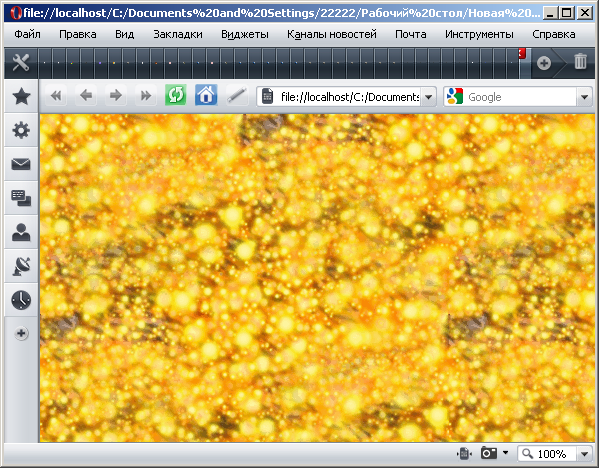Open the Почта menu
599x468 pixels.
tap(411, 34)
